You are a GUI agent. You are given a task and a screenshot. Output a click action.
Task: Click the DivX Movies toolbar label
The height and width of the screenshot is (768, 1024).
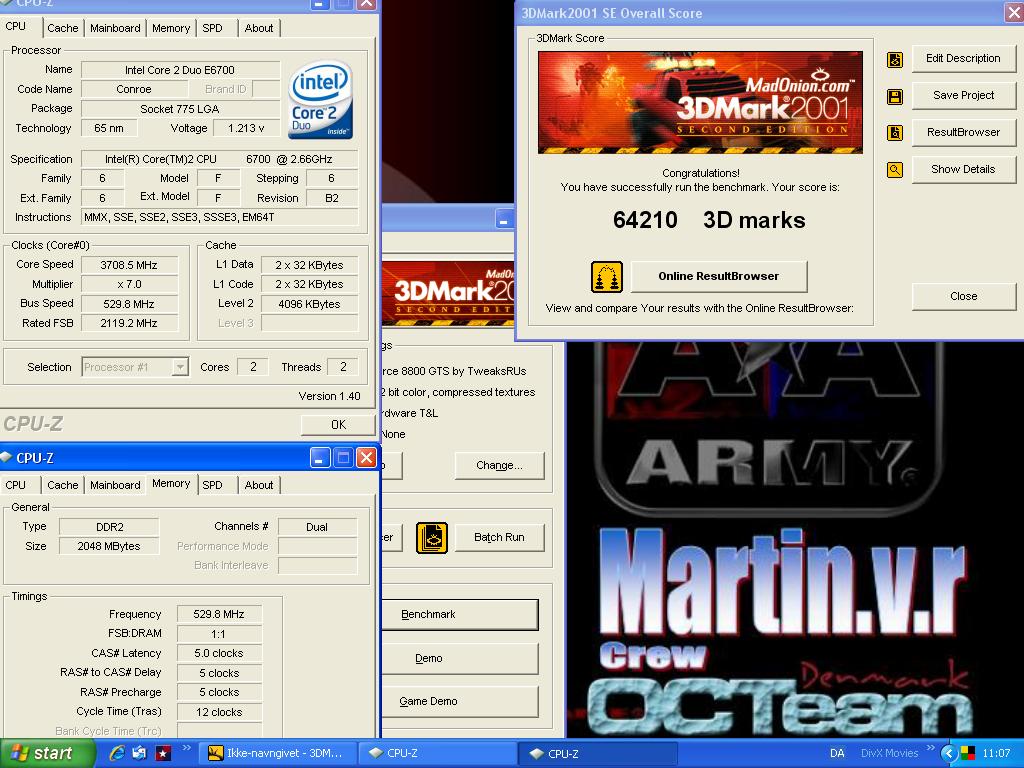pyautogui.click(x=889, y=753)
